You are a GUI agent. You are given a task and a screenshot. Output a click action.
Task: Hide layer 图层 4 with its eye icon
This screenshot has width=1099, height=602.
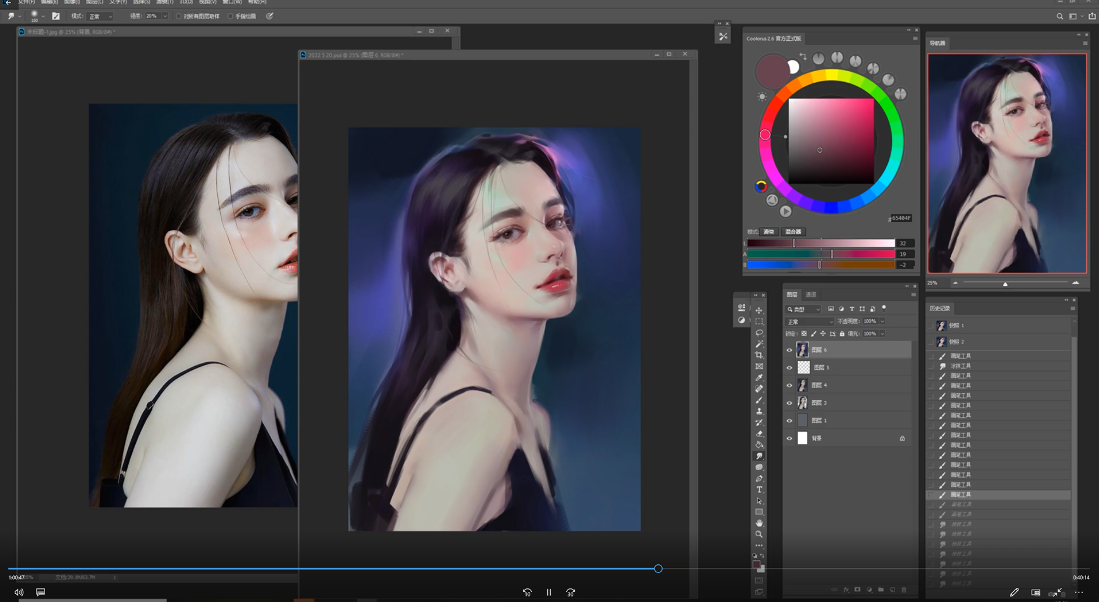point(789,385)
